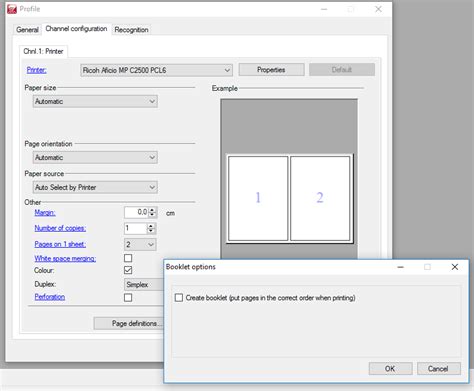Switch to the General tab

click(x=27, y=30)
